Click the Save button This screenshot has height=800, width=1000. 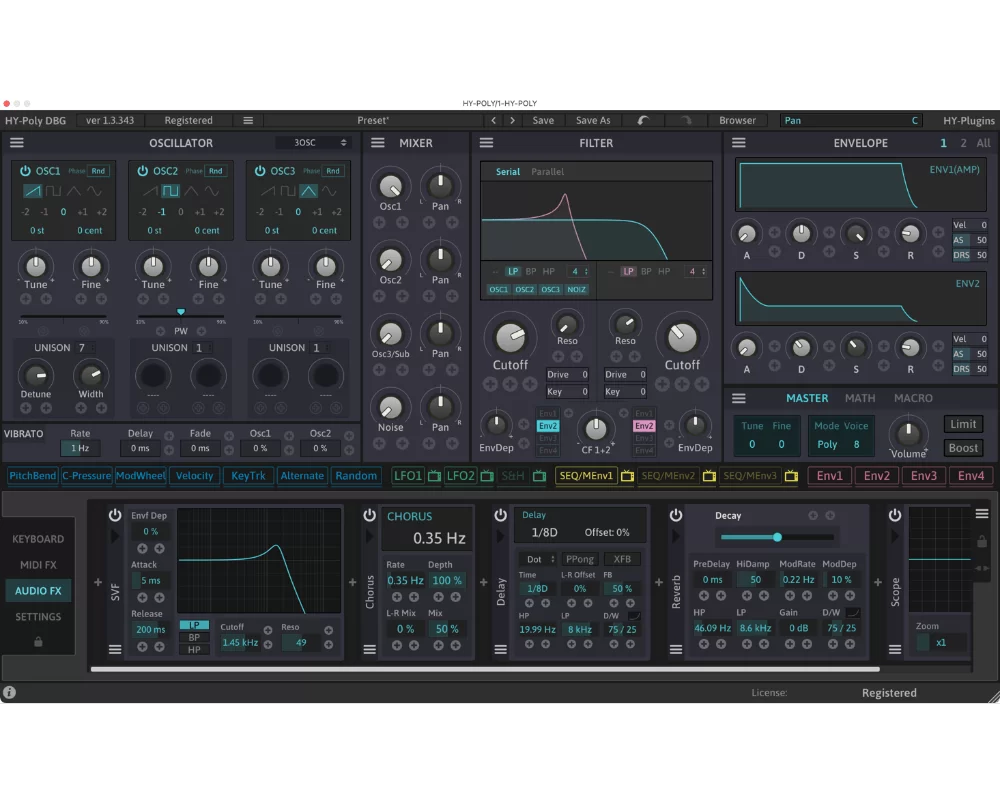click(543, 121)
